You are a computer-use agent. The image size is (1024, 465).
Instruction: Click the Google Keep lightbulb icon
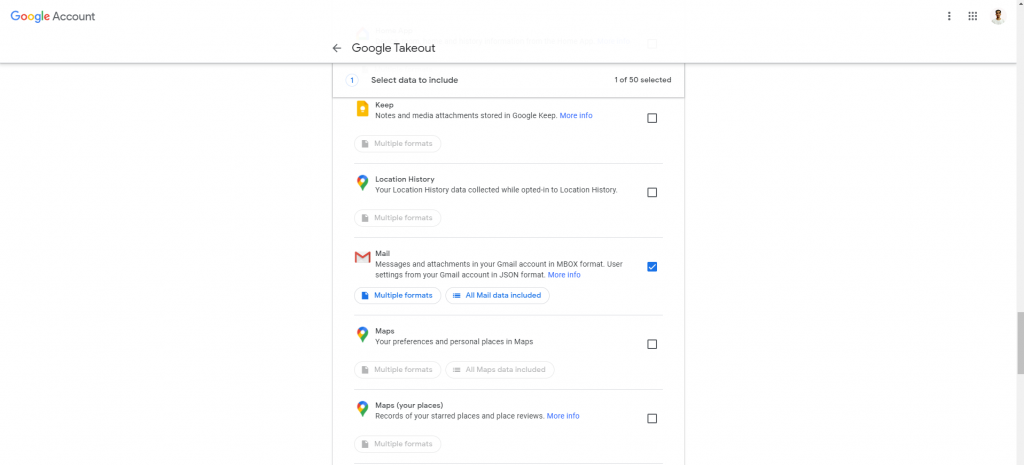pyautogui.click(x=362, y=109)
